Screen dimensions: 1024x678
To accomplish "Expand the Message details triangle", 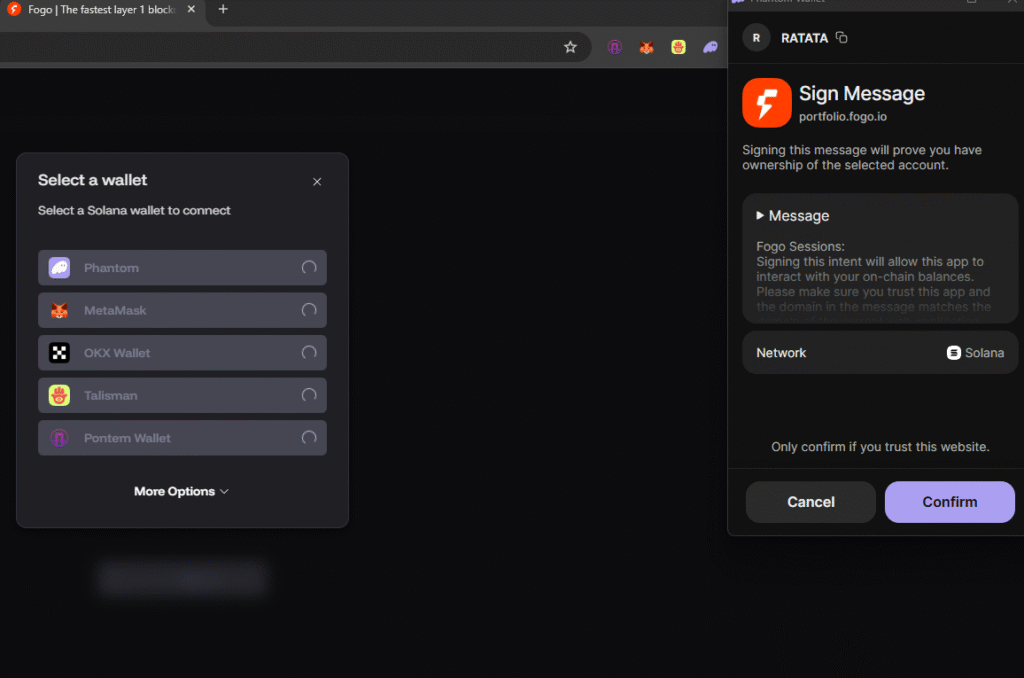I will click(761, 216).
